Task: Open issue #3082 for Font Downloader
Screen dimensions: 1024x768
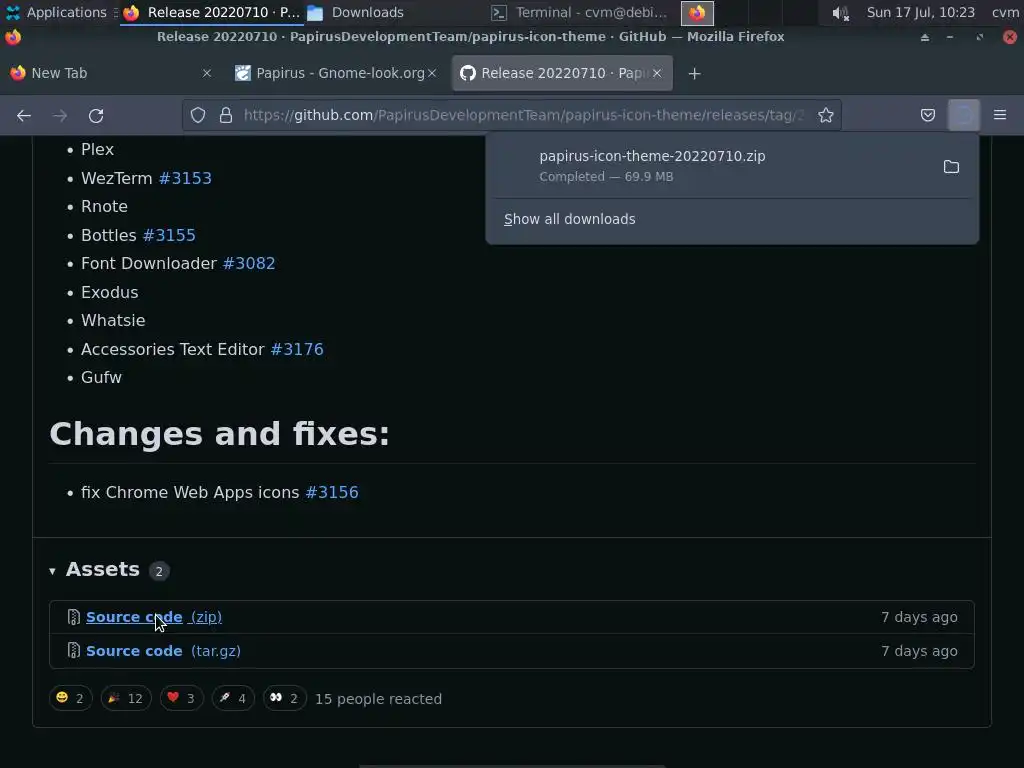Action: pyautogui.click(x=249, y=263)
